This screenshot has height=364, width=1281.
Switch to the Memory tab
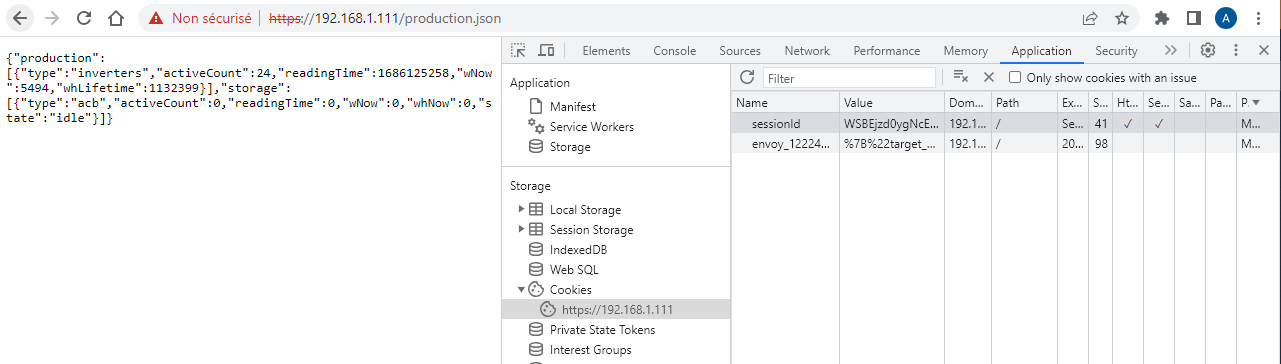pos(966,51)
